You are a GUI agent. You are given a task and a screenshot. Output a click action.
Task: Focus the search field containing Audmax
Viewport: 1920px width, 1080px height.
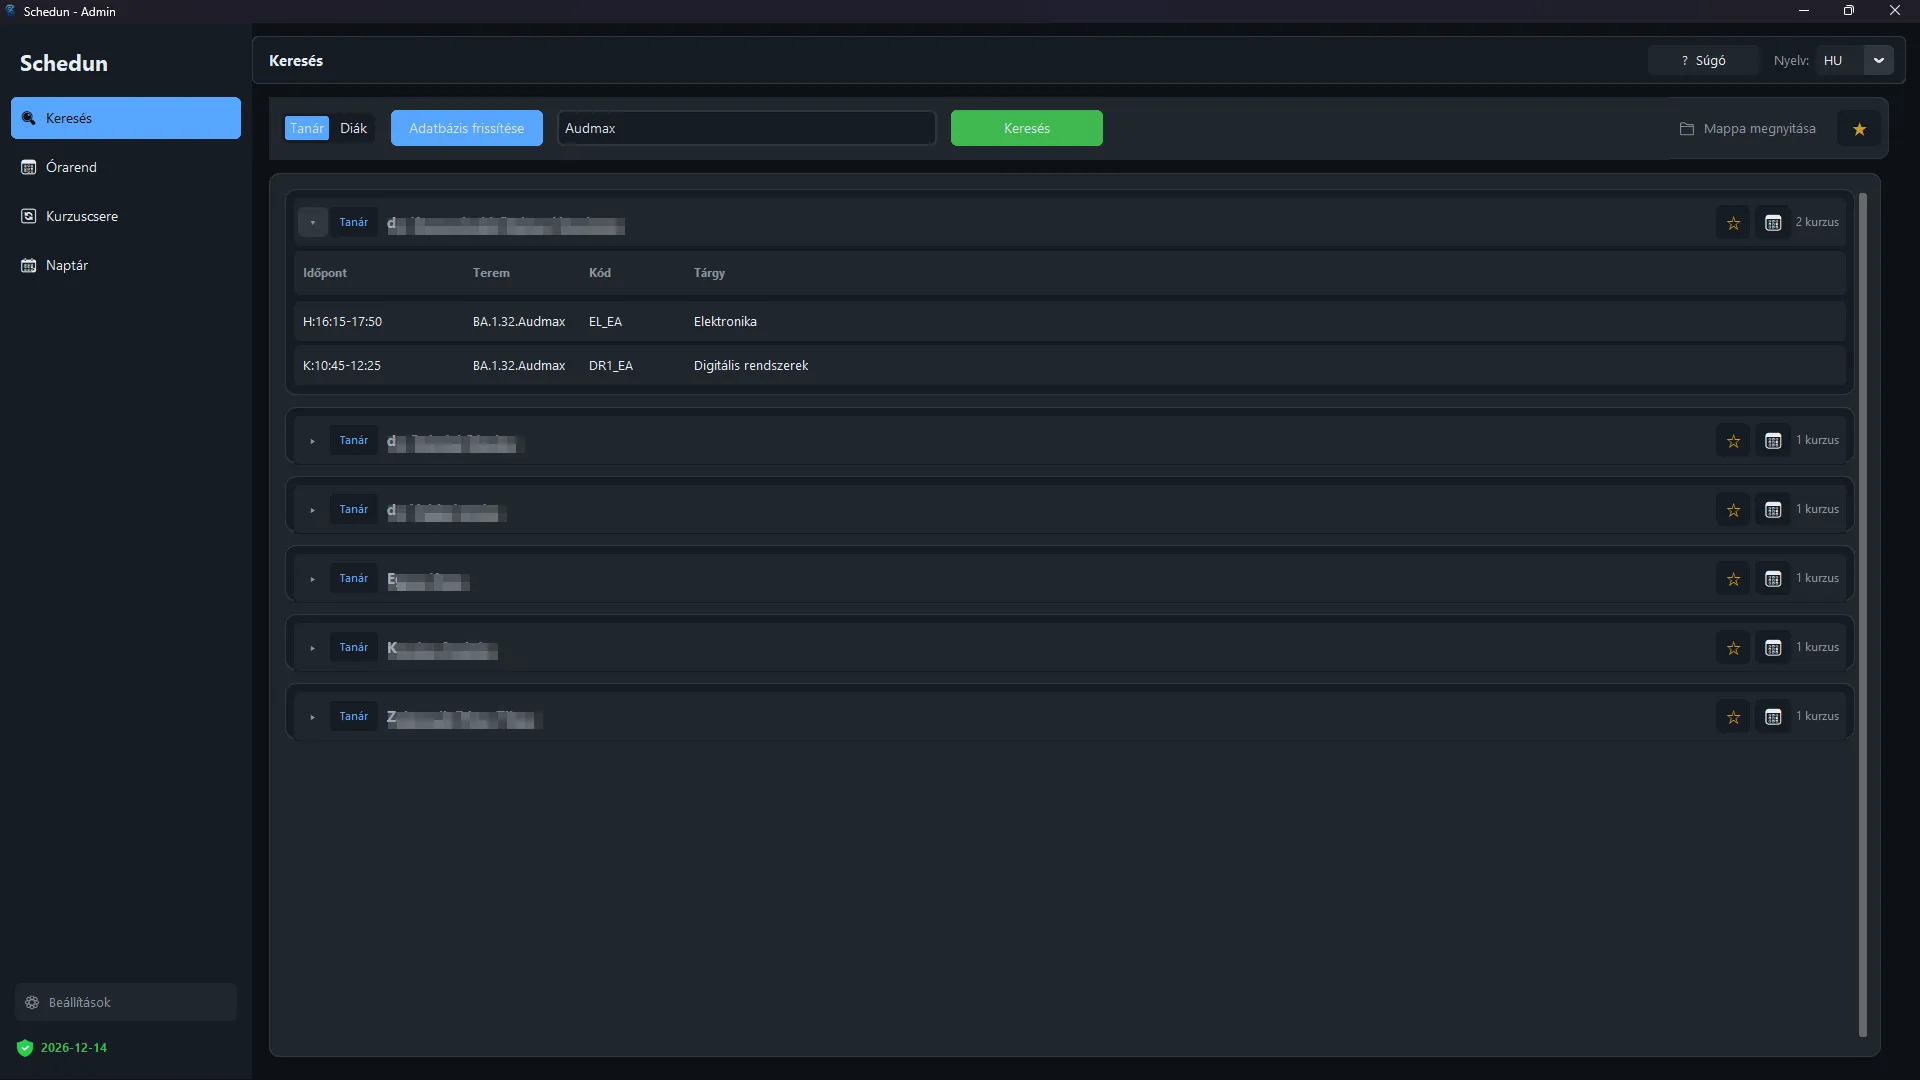[x=746, y=128]
